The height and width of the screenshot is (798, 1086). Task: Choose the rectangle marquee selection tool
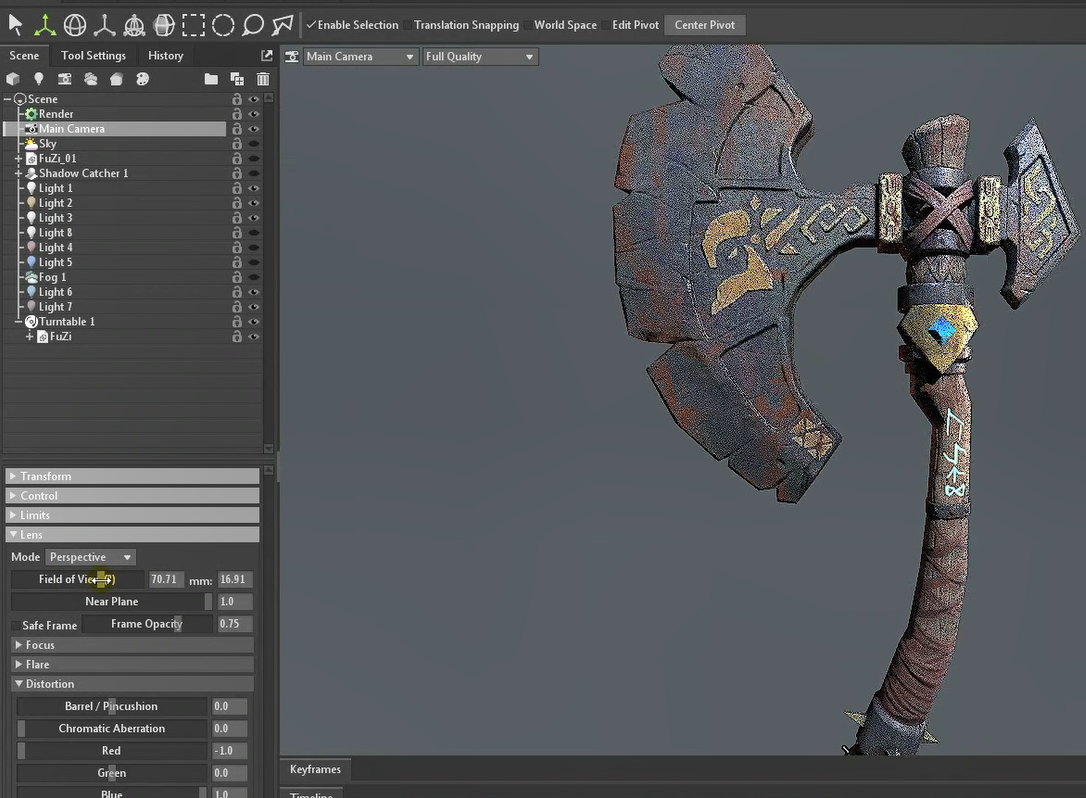tap(193, 25)
